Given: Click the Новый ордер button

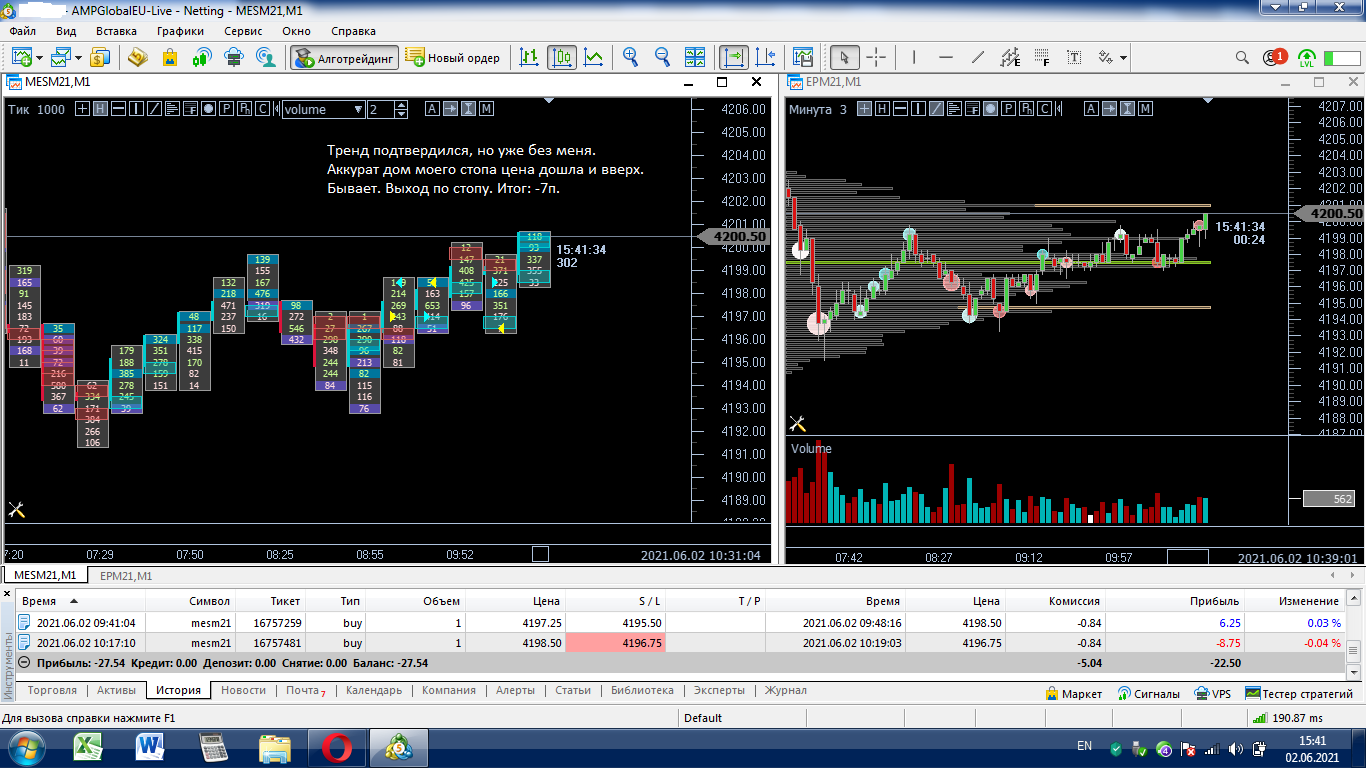Looking at the screenshot, I should (453, 57).
